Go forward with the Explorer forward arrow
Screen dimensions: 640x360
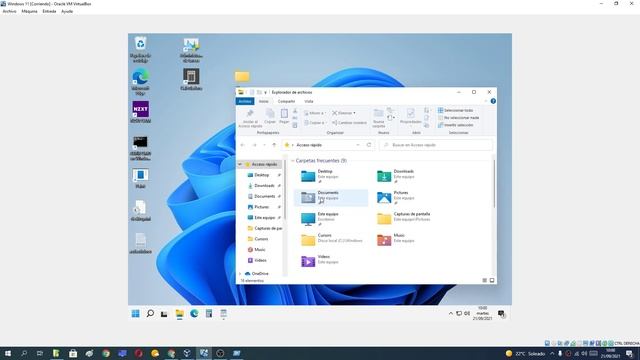[x=254, y=145]
